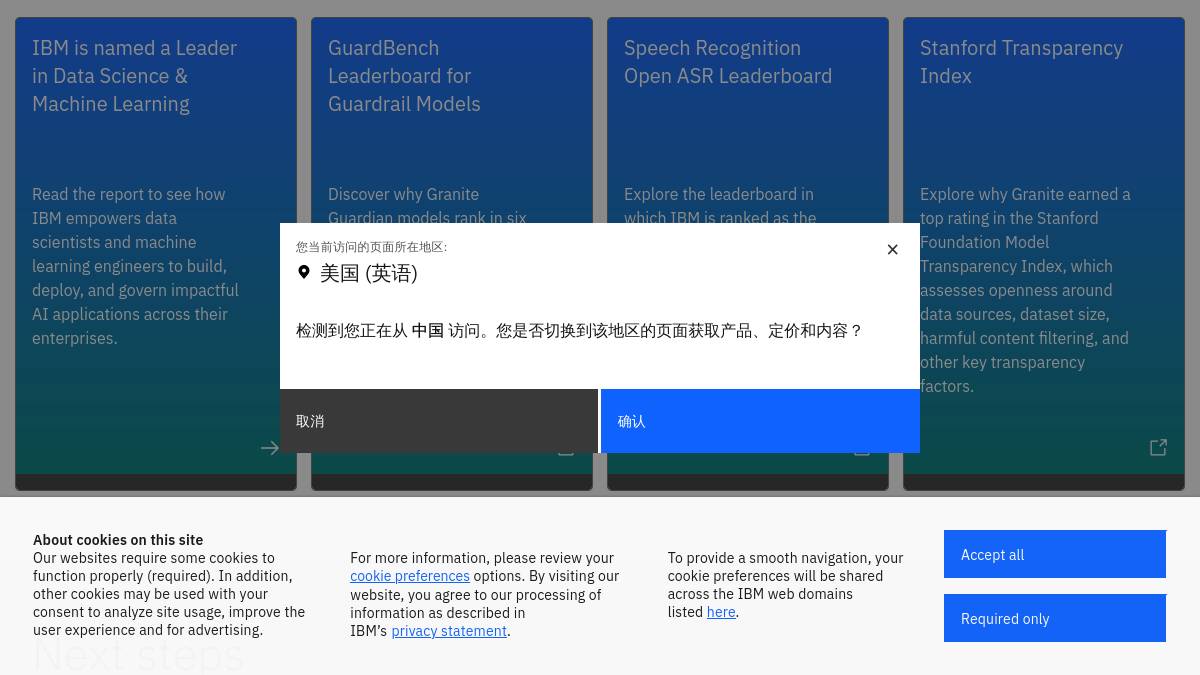Confirm region switch with 确认 button
This screenshot has height=675, width=1200.
coord(760,421)
